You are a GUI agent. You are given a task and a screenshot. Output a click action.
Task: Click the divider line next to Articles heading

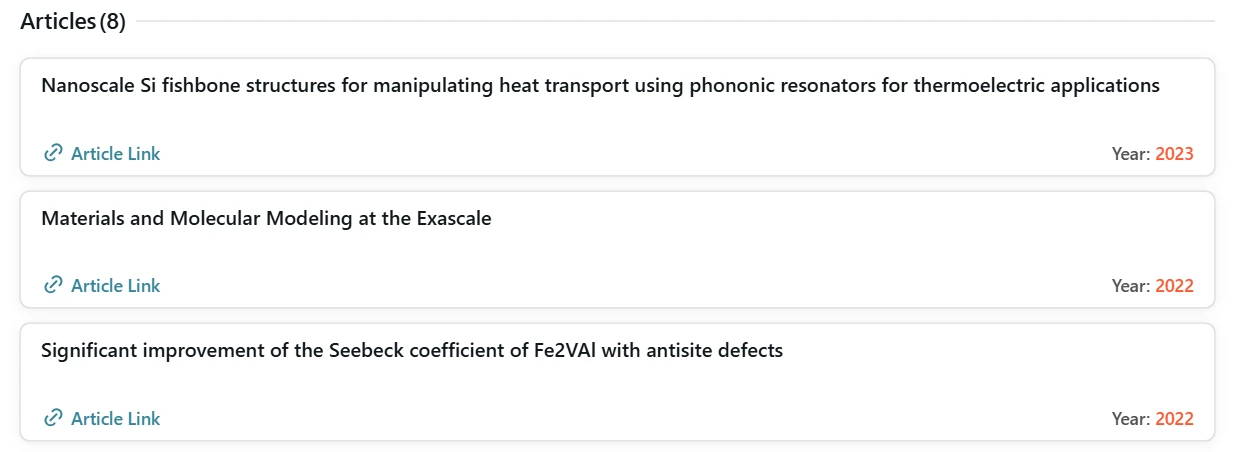click(675, 21)
